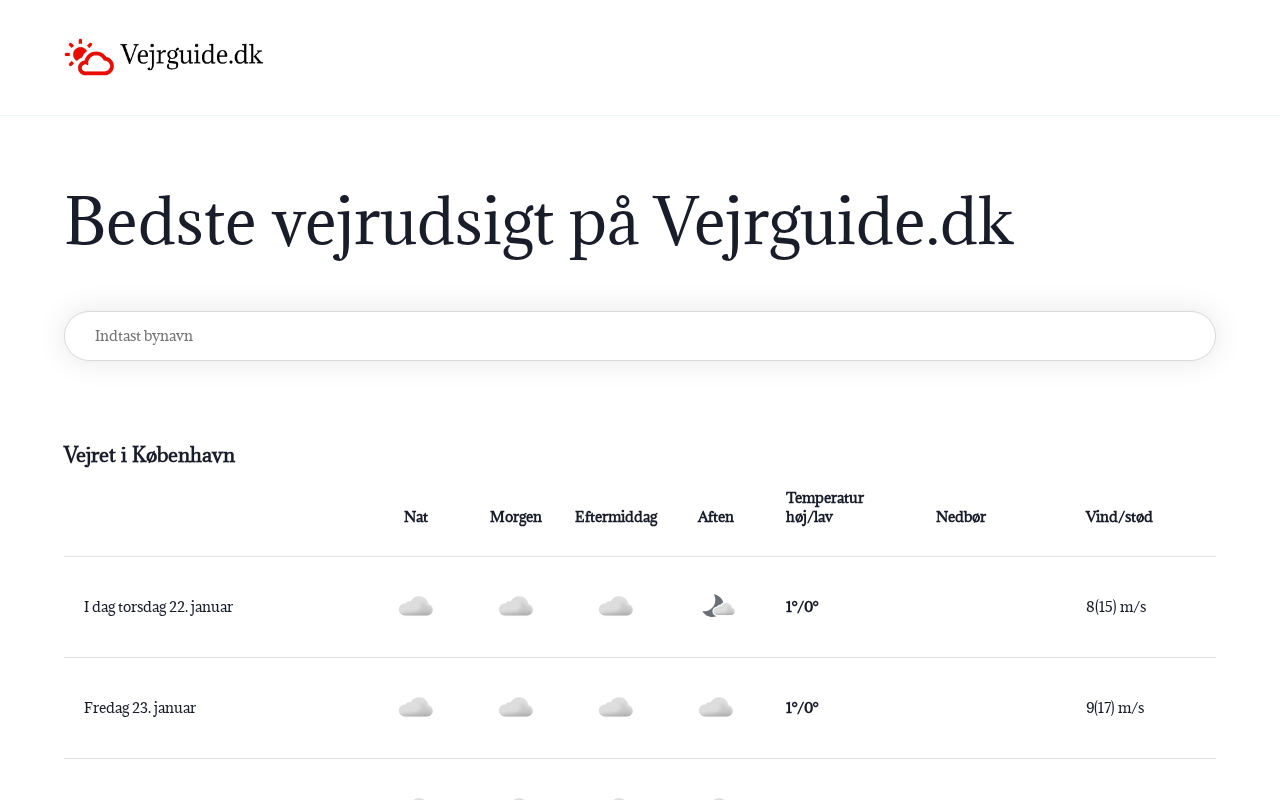Click the 'Nedbør' column header
This screenshot has height=800, width=1280.
click(961, 517)
